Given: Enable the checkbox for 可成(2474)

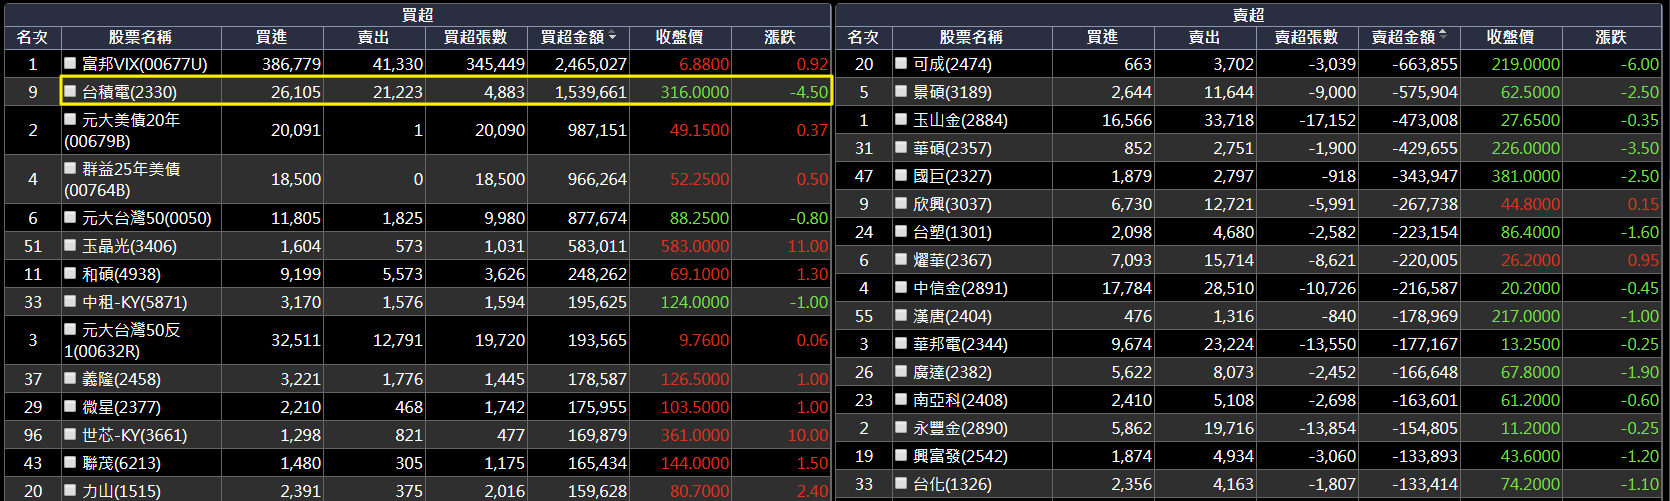Looking at the screenshot, I should pyautogui.click(x=901, y=63).
